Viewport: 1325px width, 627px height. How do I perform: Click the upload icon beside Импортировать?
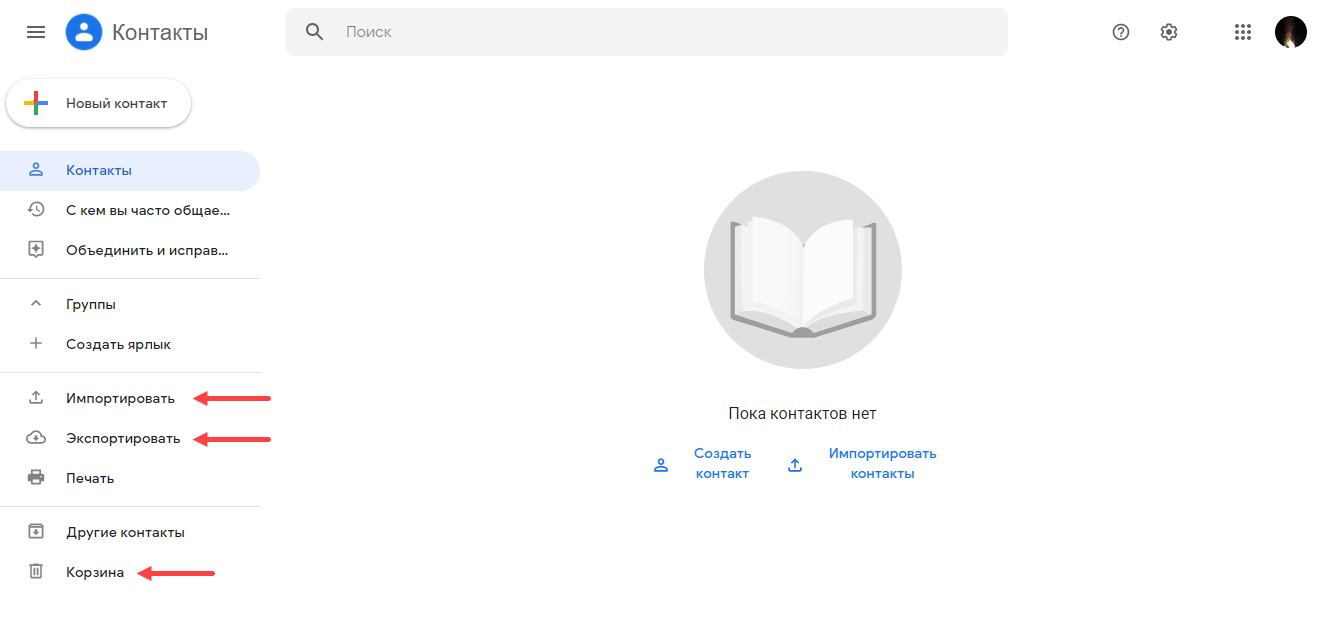(x=36, y=398)
